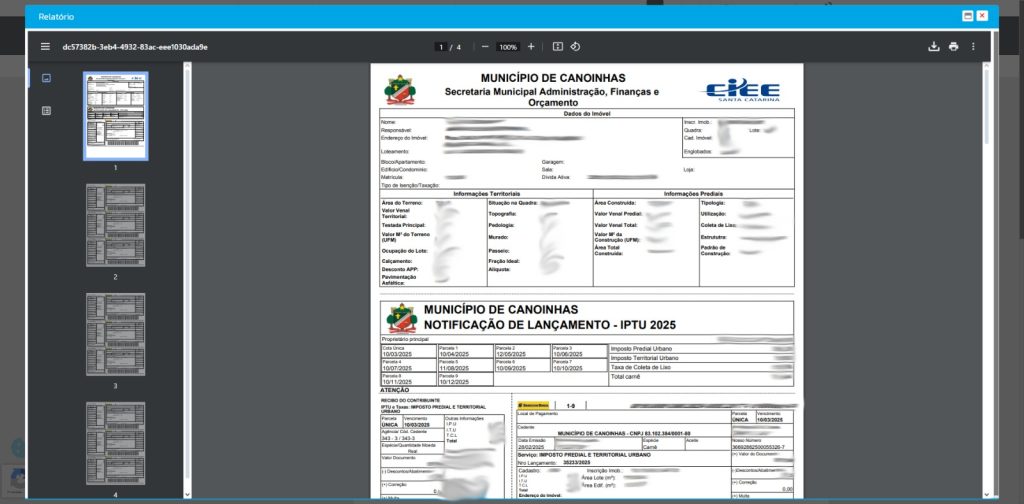Viewport: 1024px width, 504px height.
Task: Click the Secretaria Municipal Administração, Finanças e Orçamento subtitle
Action: coord(552,97)
